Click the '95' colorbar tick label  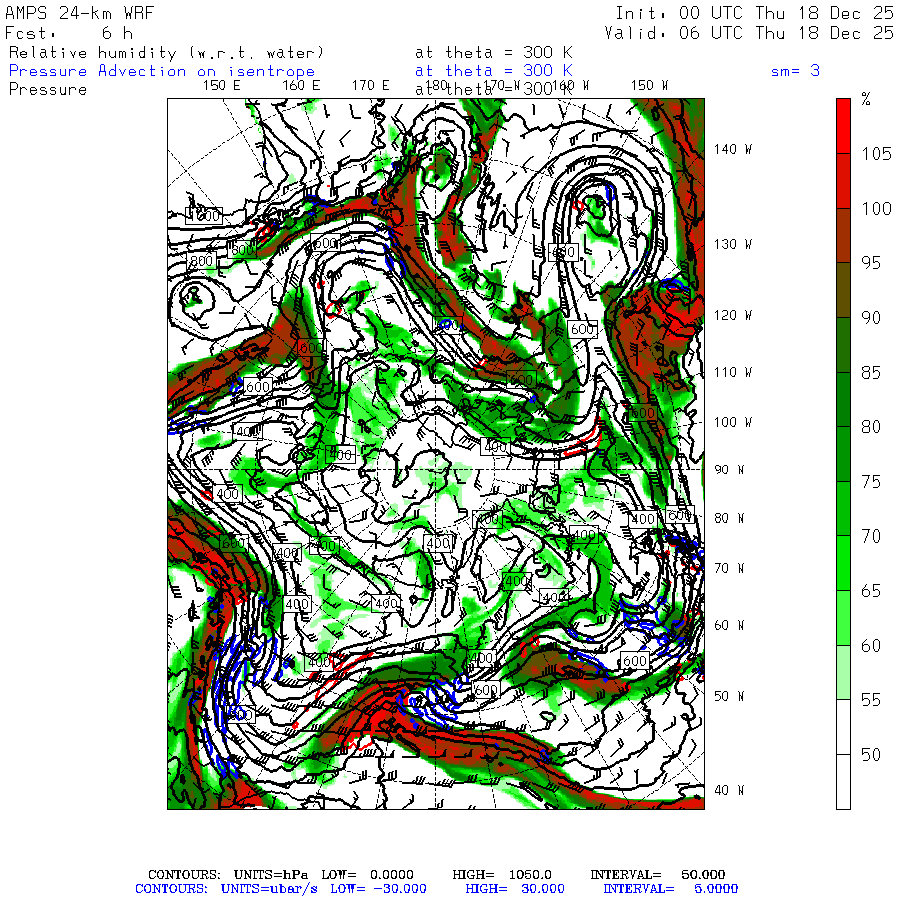(871, 263)
